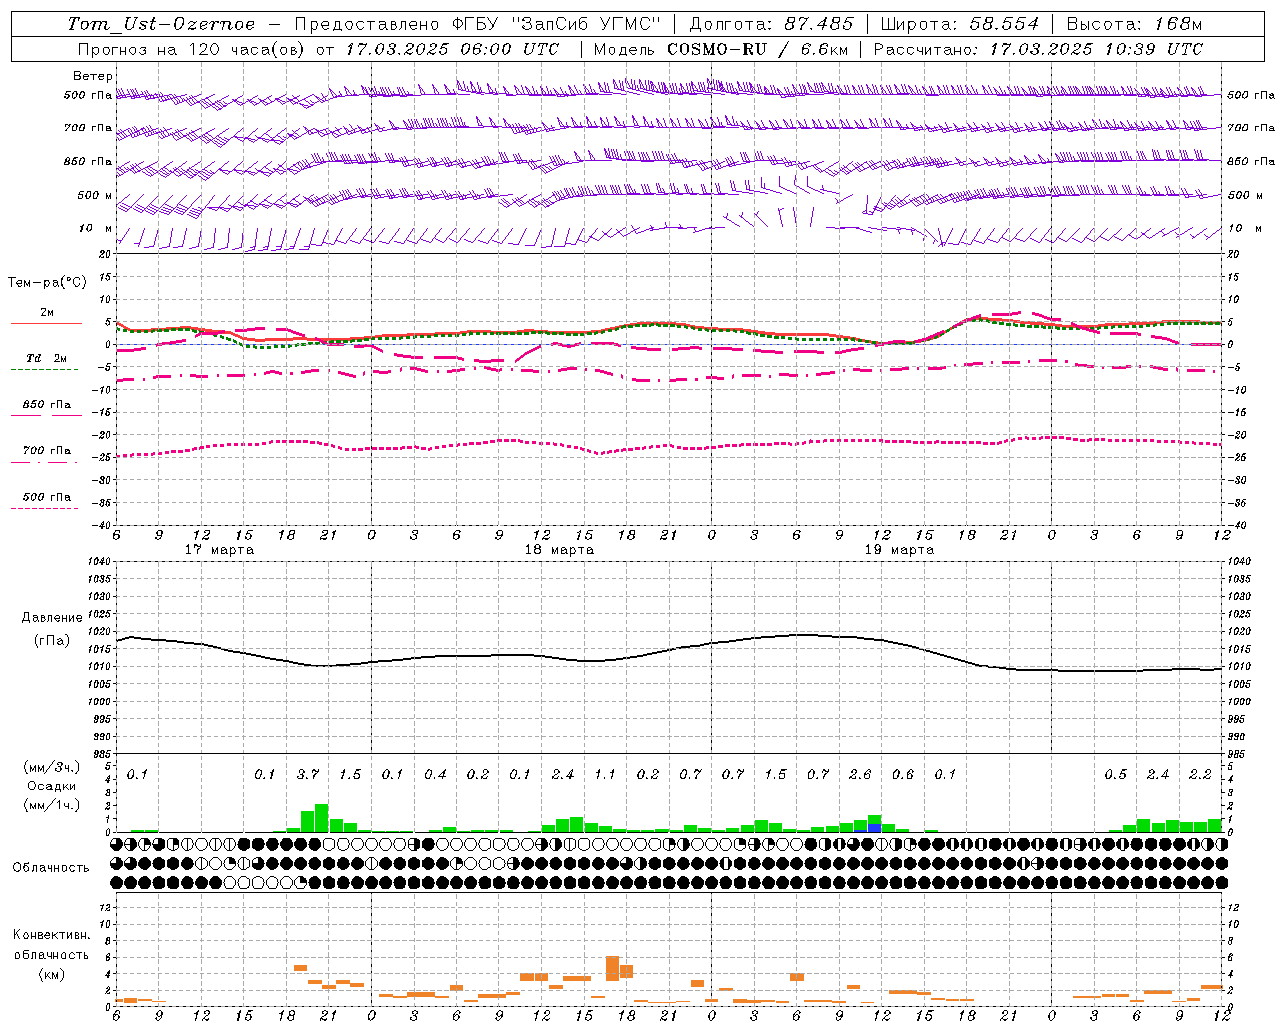The width and height of the screenshot is (1280, 1024).
Task: Click the Широта: 58.554 value
Action: tap(960, 24)
